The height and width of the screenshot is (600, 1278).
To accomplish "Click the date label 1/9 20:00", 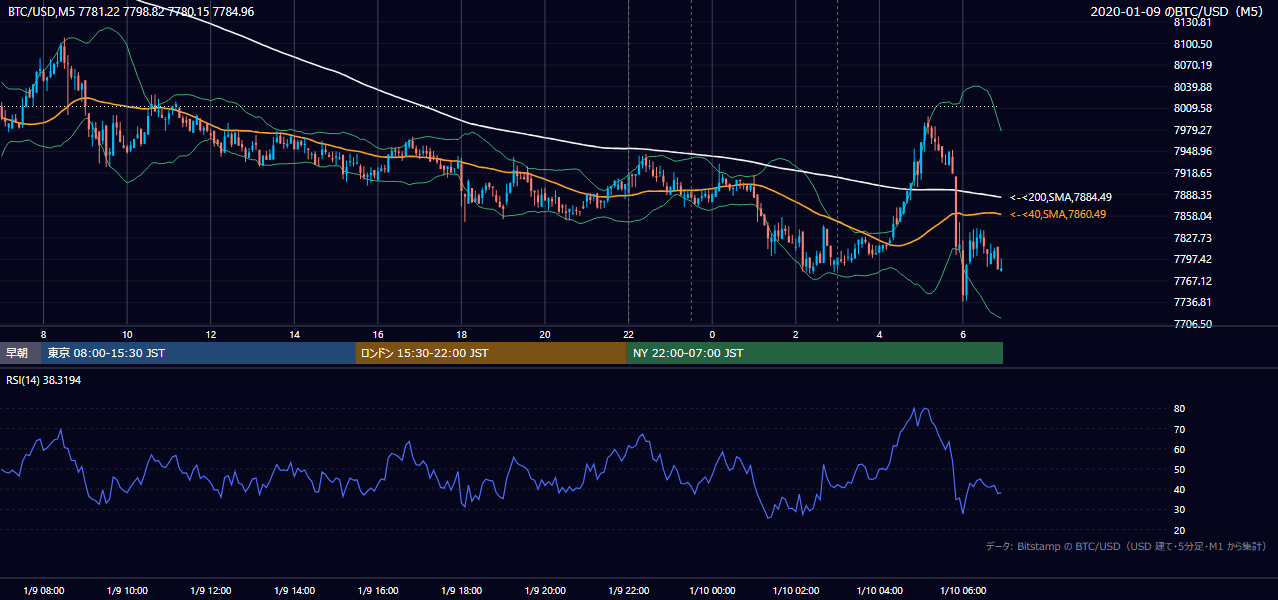I will (x=545, y=590).
